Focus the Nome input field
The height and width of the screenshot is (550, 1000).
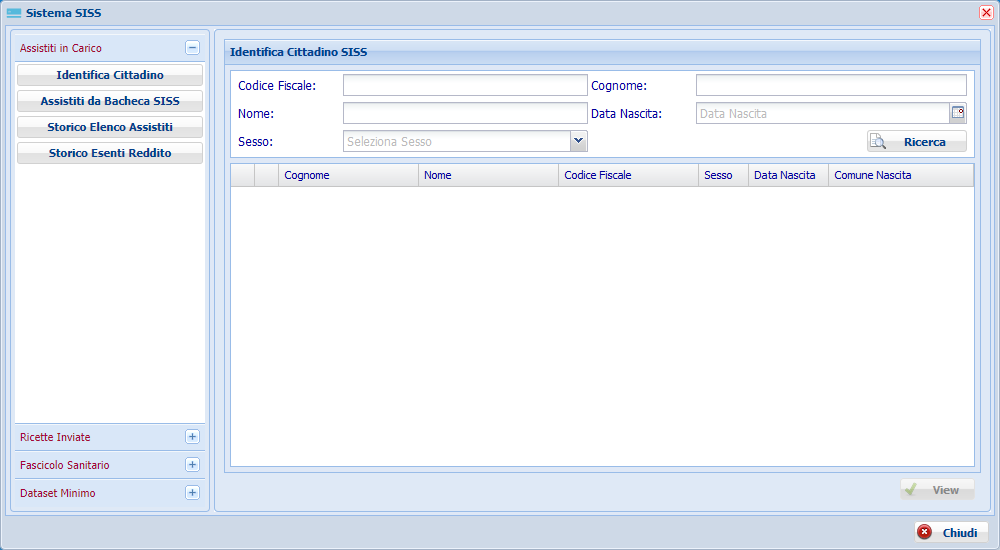465,113
